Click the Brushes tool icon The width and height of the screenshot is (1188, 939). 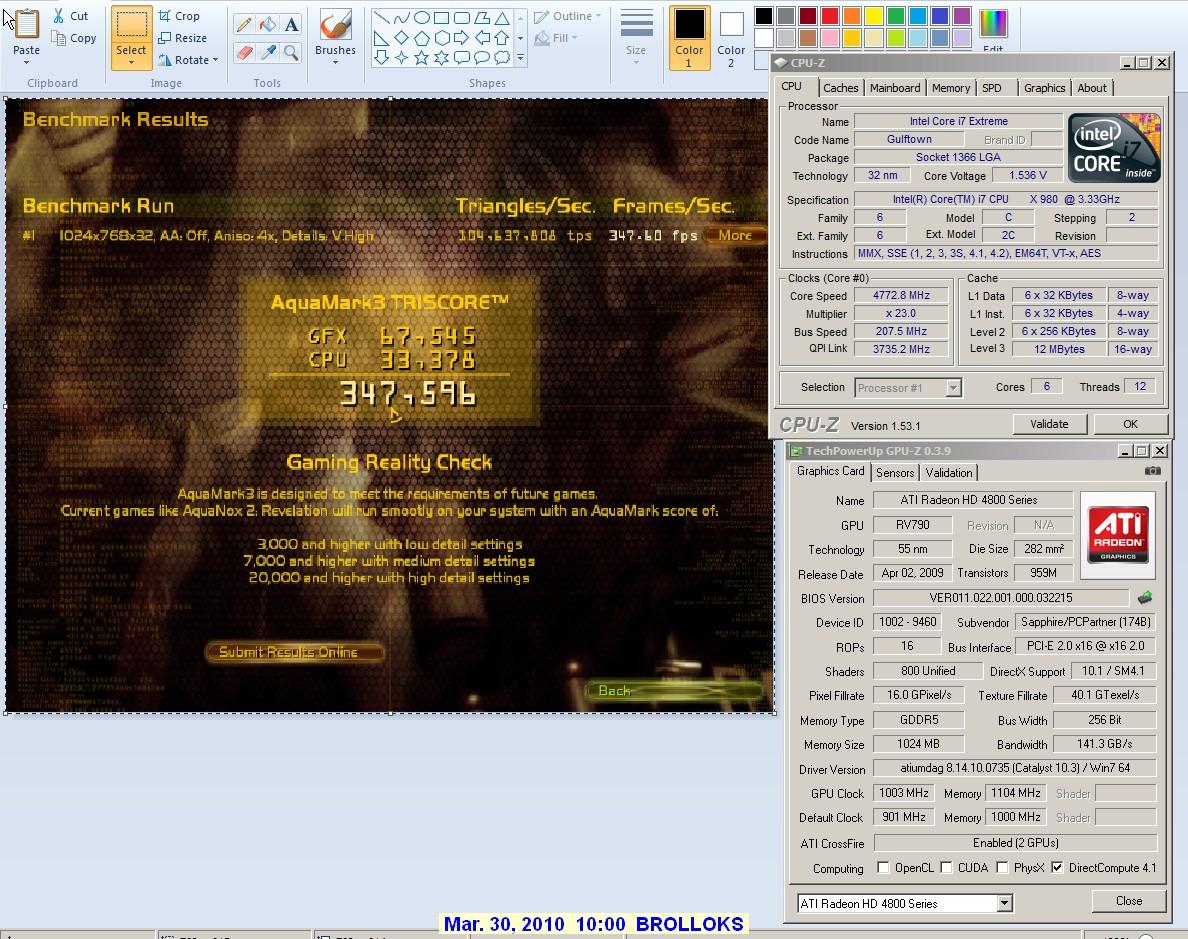[x=335, y=24]
